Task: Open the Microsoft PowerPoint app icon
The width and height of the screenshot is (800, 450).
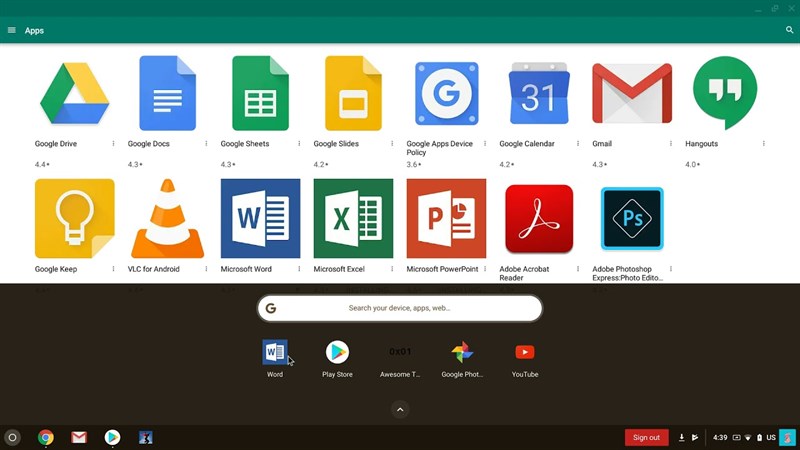Action: [x=446, y=218]
